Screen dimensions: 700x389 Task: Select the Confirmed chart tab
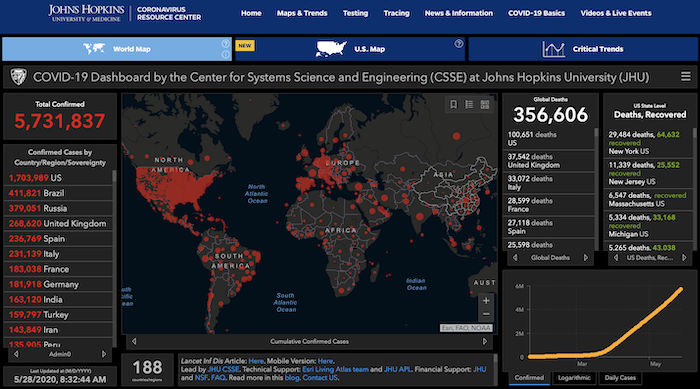pos(529,378)
